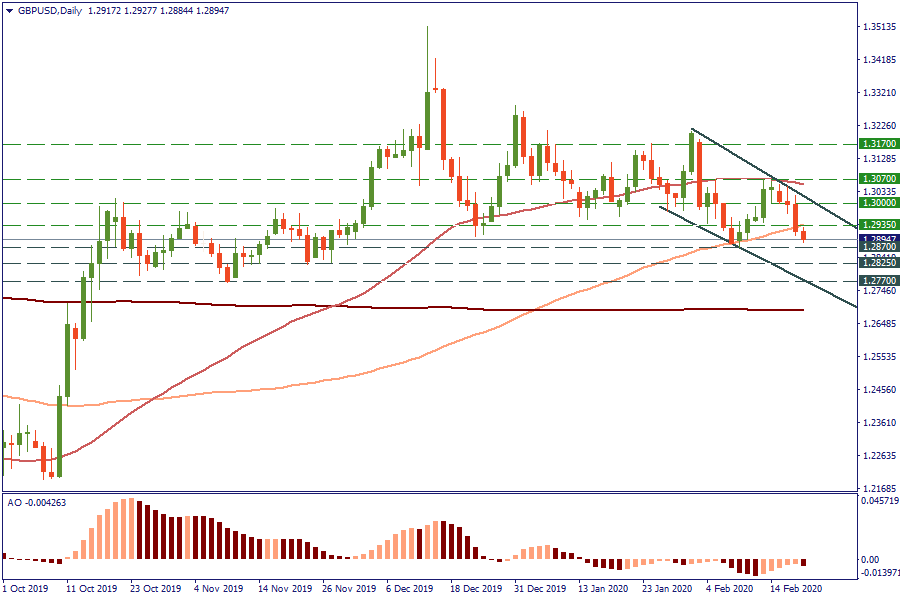The image size is (900, 600).
Task: Select the 1.30700 resistance level label
Action: pyautogui.click(x=878, y=179)
